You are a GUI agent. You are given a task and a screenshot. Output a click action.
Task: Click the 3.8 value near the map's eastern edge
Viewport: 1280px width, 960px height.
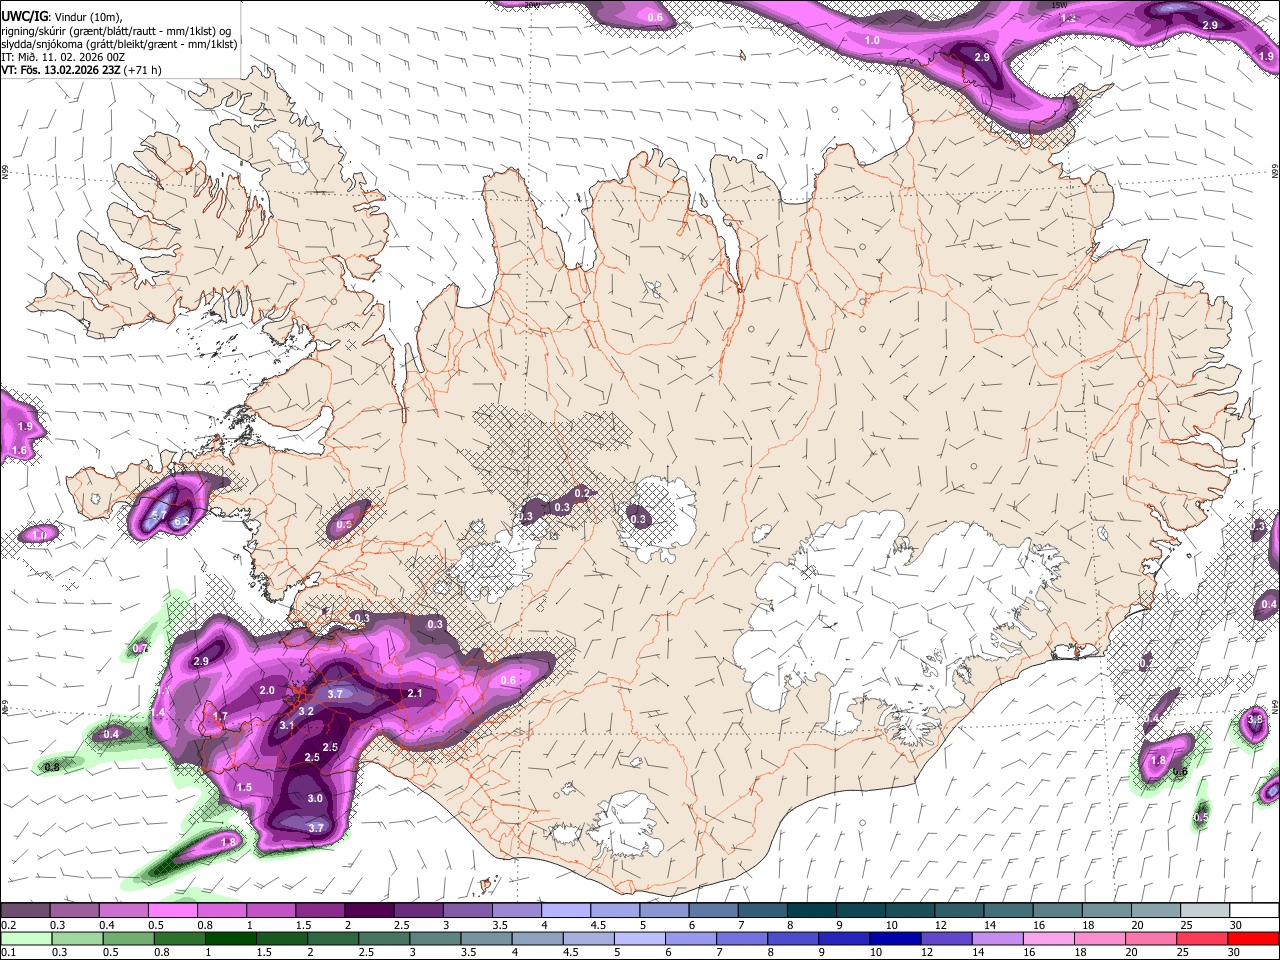[1256, 719]
